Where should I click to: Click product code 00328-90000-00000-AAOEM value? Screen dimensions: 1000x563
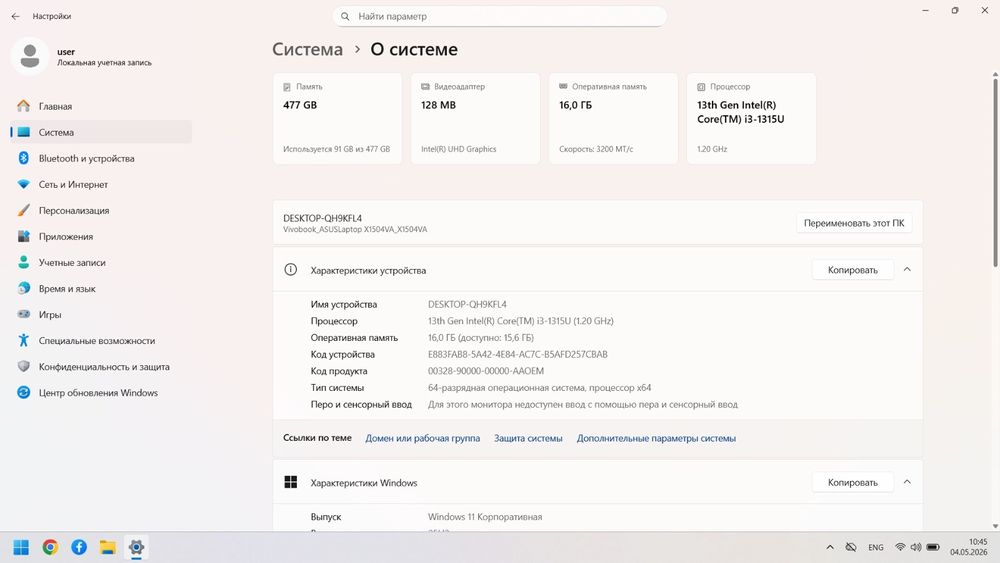pyautogui.click(x=485, y=370)
